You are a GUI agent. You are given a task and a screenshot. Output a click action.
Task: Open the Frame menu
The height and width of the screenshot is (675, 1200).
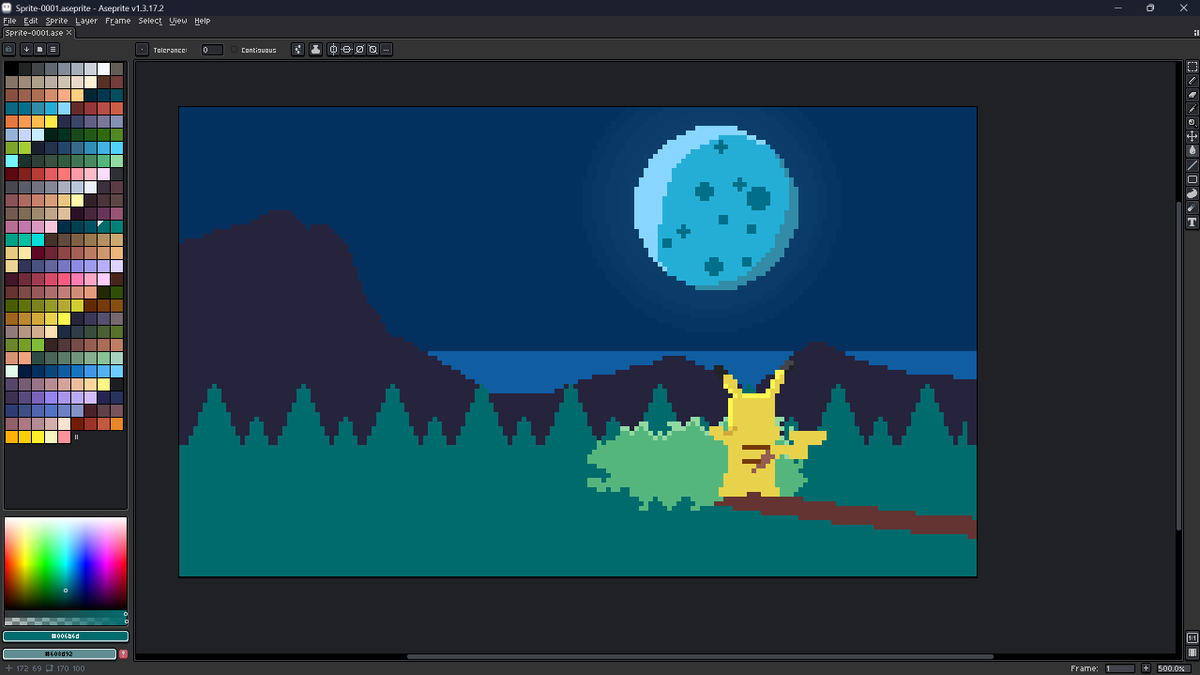click(x=118, y=21)
